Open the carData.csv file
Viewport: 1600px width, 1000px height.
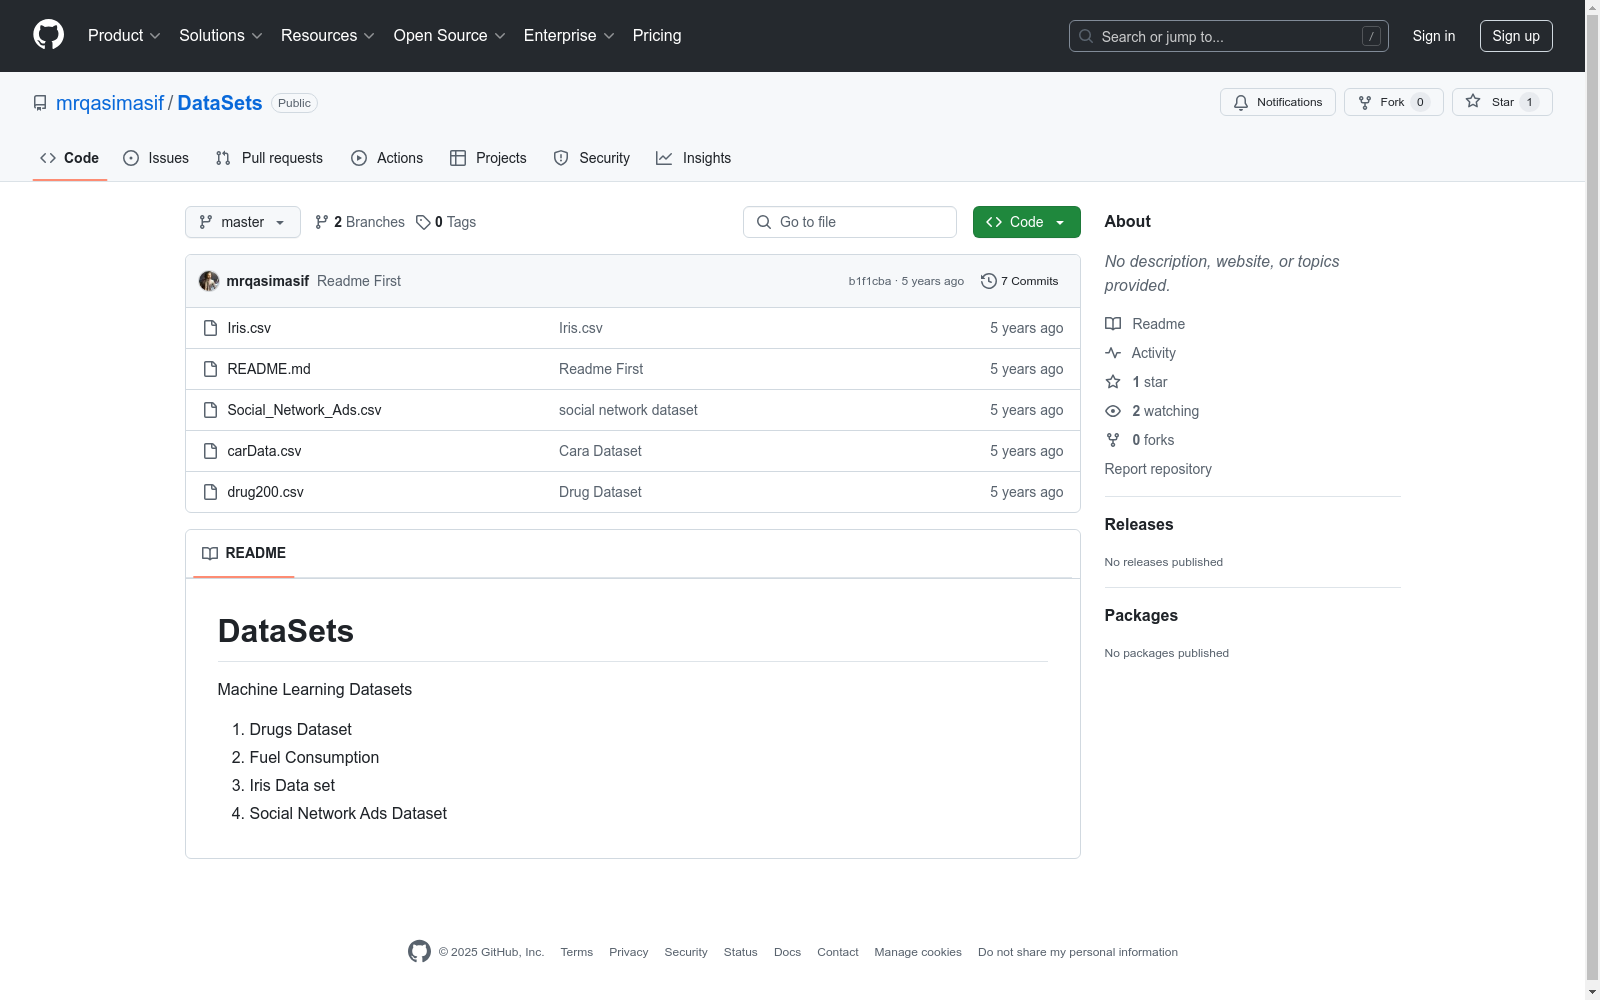pos(264,451)
